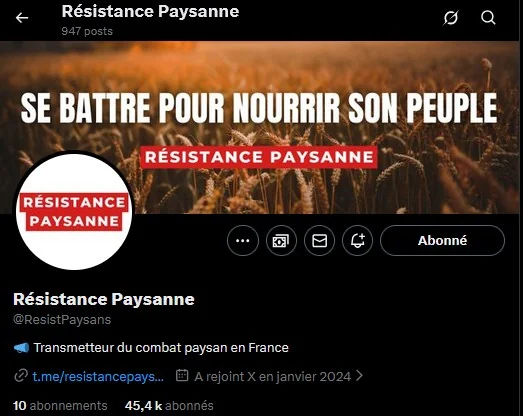Open the three-dot more options menu

click(243, 241)
